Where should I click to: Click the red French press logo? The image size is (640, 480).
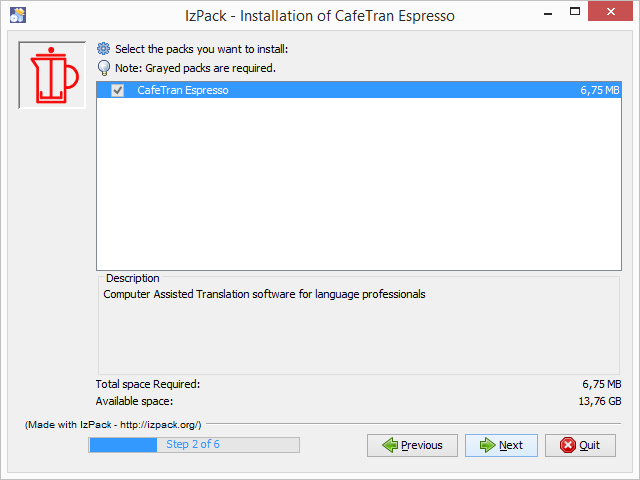click(x=52, y=75)
